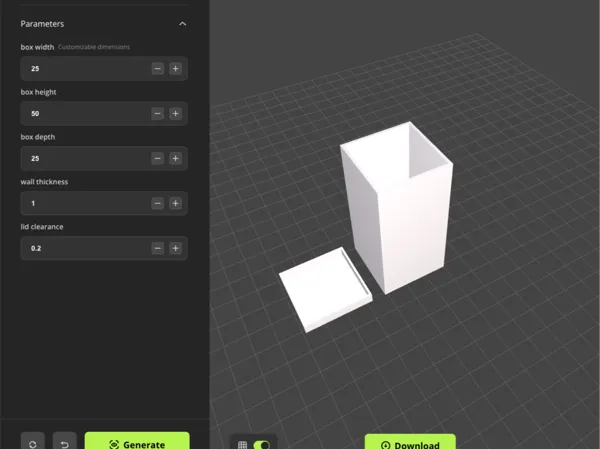Screen dimensions: 600x449
Task: Increase box height with plus button
Action: 176,114
